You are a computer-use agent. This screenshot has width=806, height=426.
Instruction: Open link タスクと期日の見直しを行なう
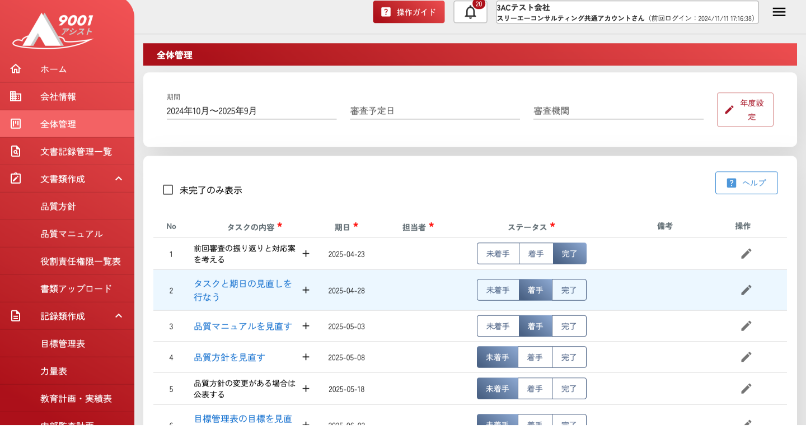coord(243,290)
